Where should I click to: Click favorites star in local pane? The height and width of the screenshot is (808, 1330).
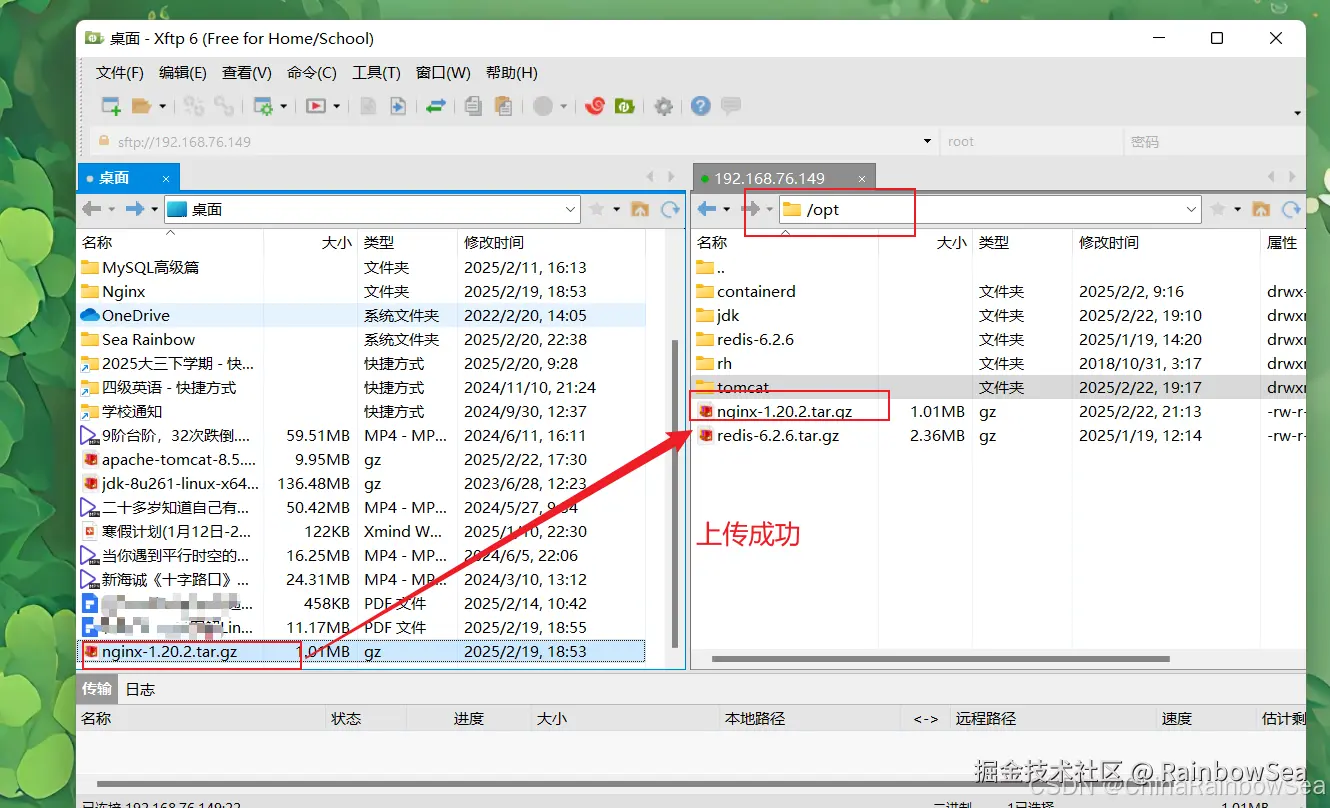pos(597,209)
